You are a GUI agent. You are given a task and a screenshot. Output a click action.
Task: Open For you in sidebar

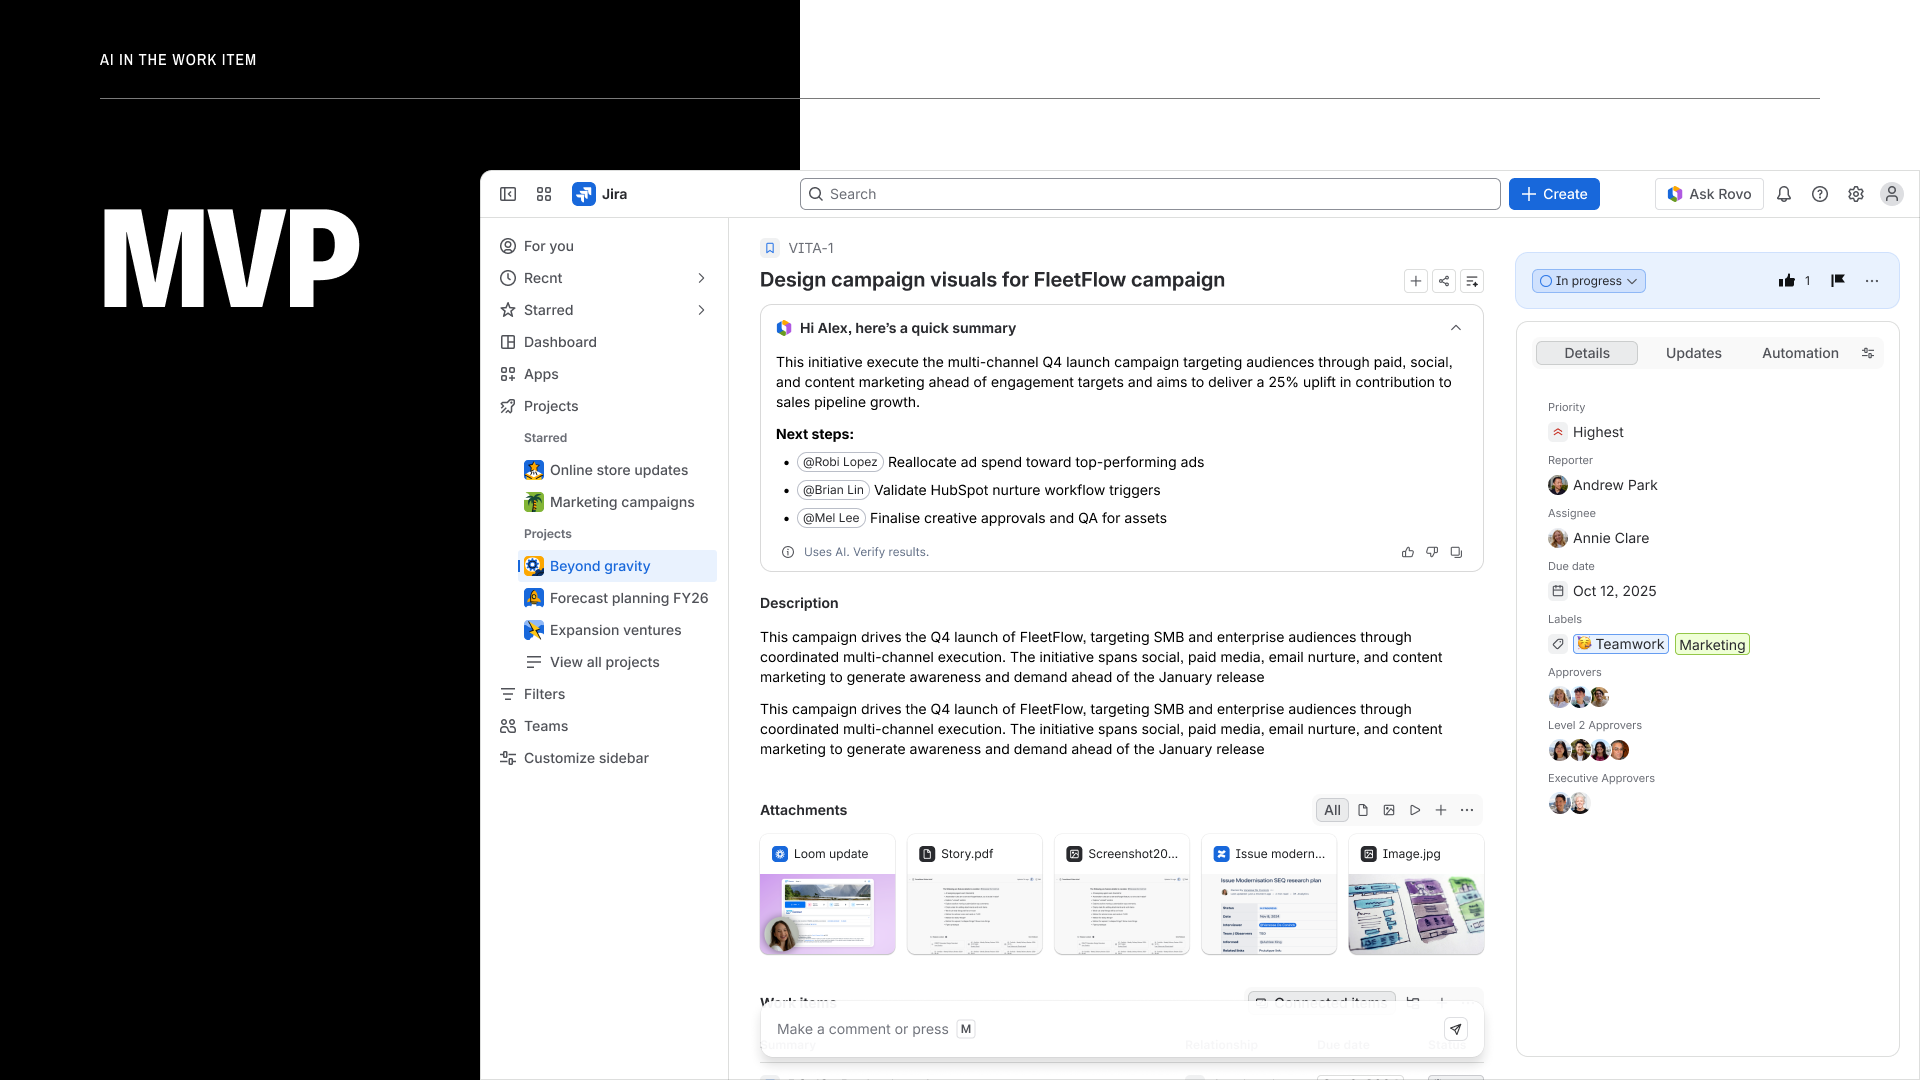point(606,246)
